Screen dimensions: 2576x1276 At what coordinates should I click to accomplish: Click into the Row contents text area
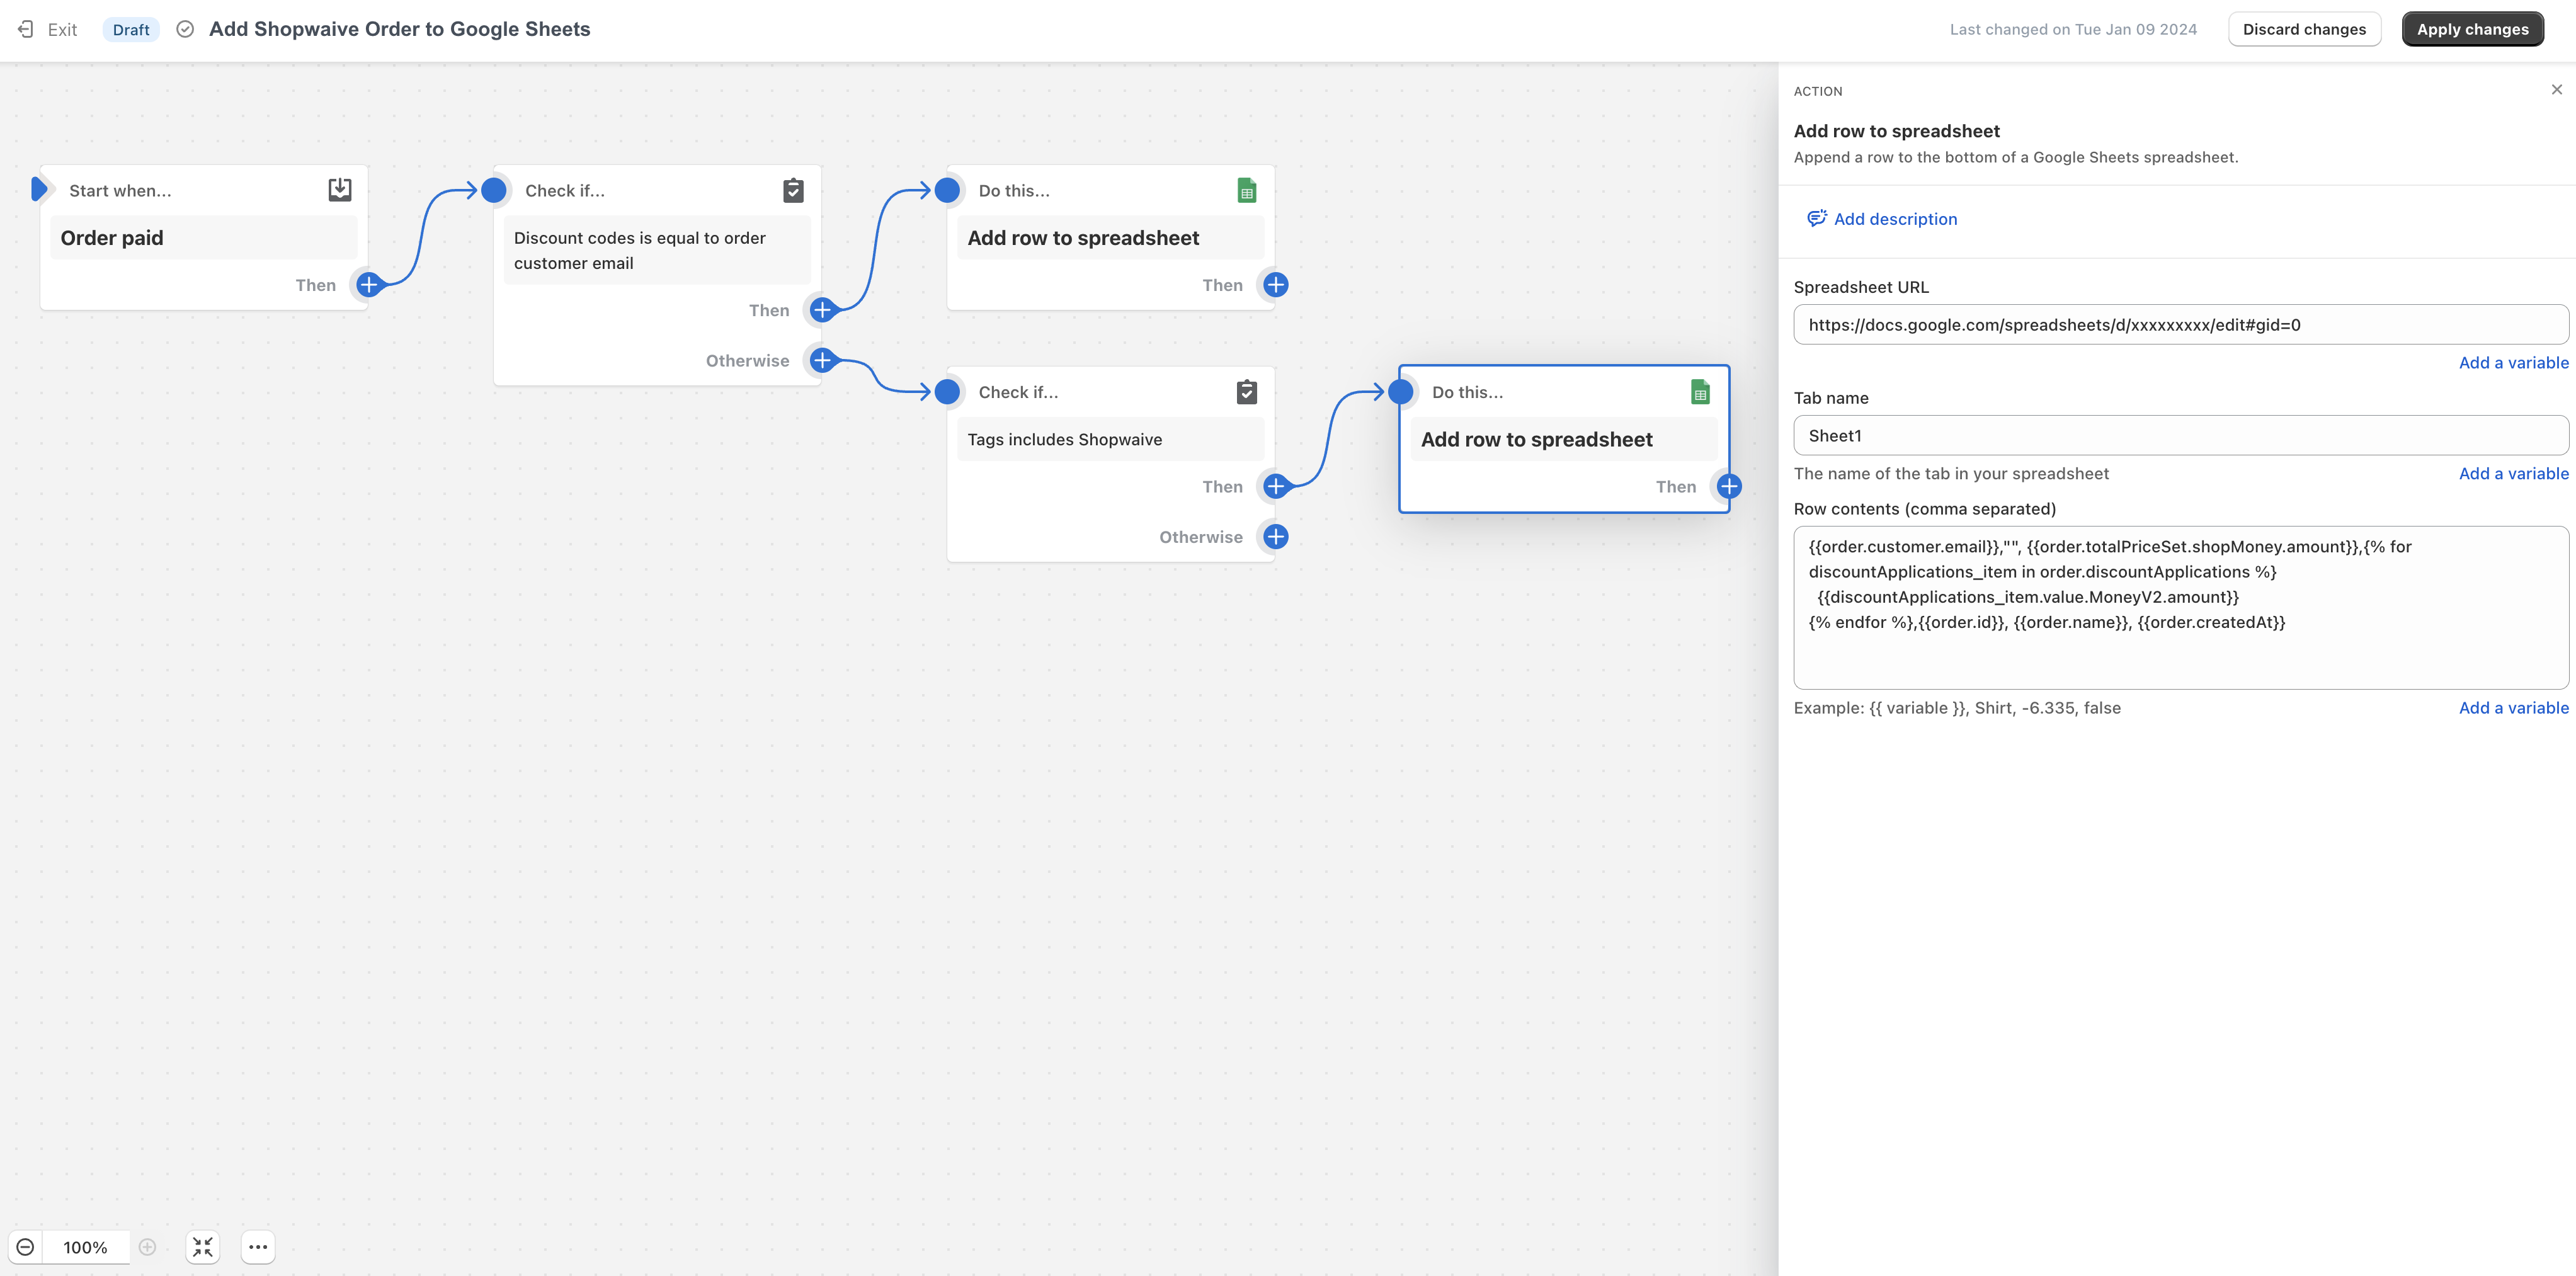(2180, 608)
